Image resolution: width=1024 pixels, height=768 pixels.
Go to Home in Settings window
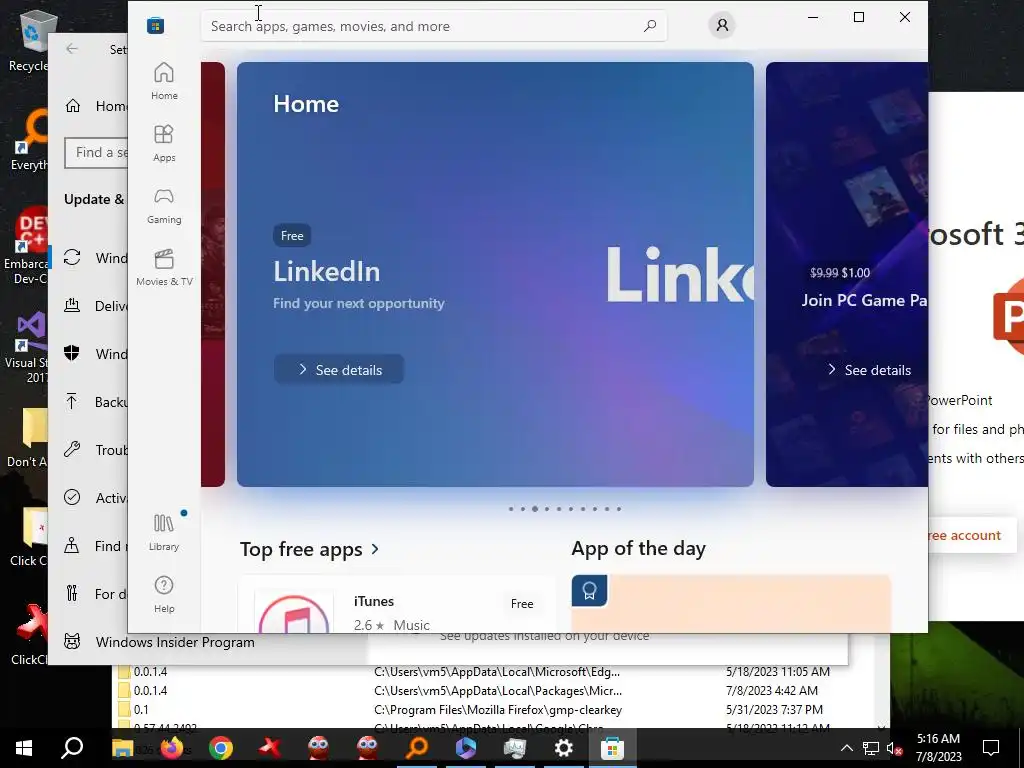tap(95, 106)
